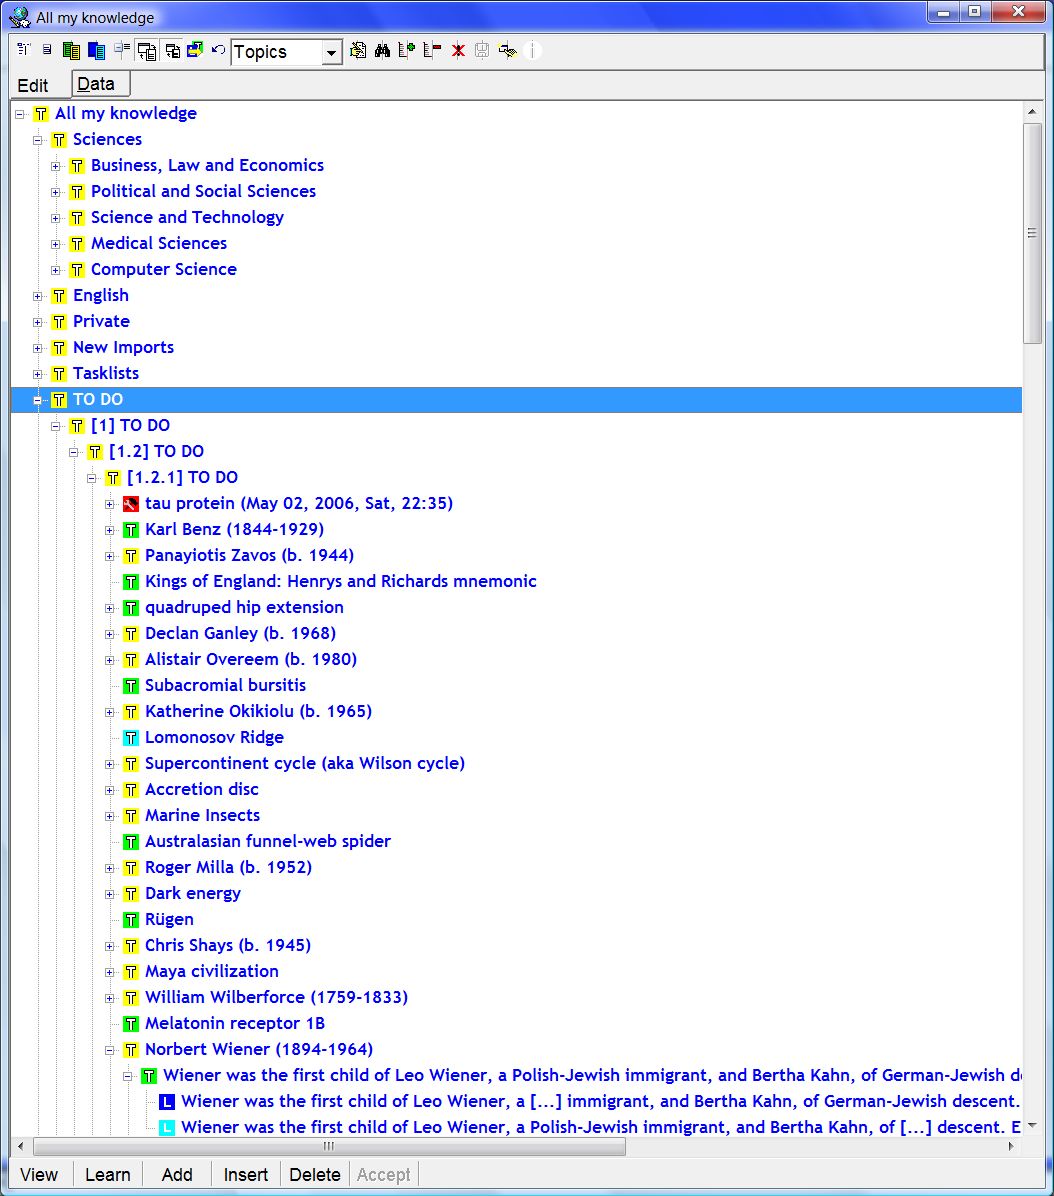1054x1196 pixels.
Task: Click the tree icon with green plus
Action: point(407,51)
